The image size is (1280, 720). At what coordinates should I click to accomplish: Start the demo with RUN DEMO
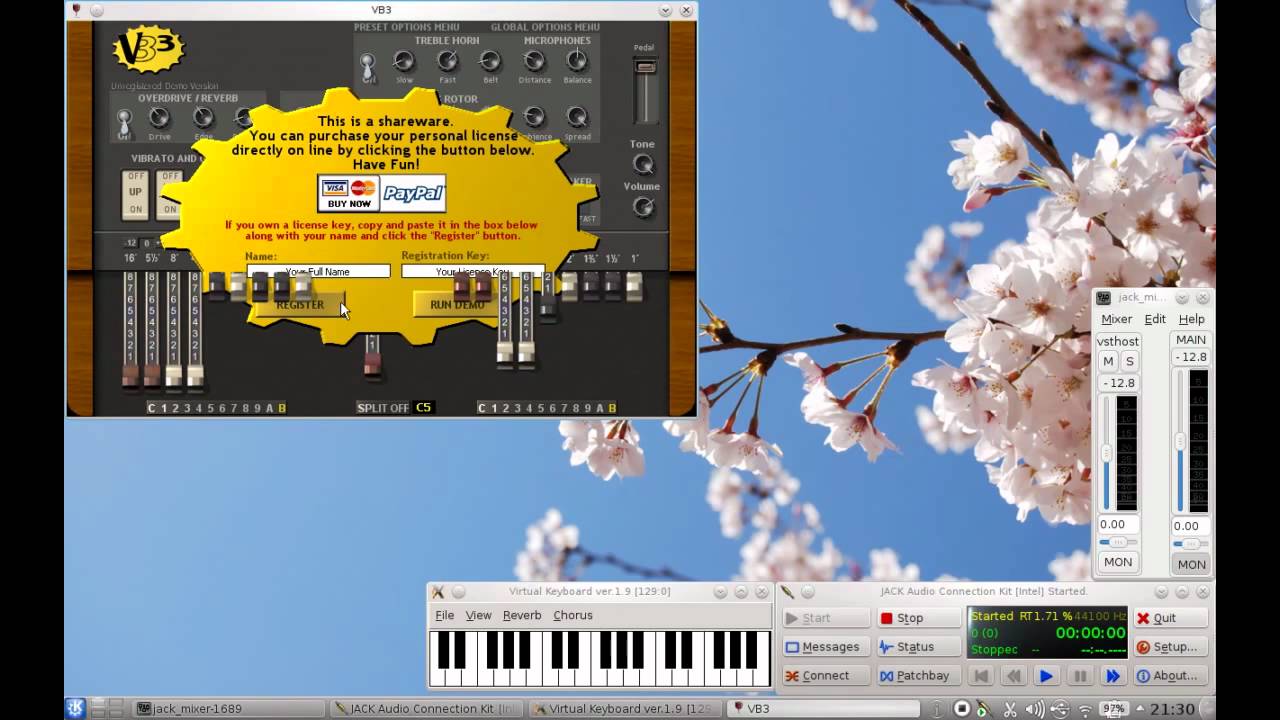pos(457,304)
